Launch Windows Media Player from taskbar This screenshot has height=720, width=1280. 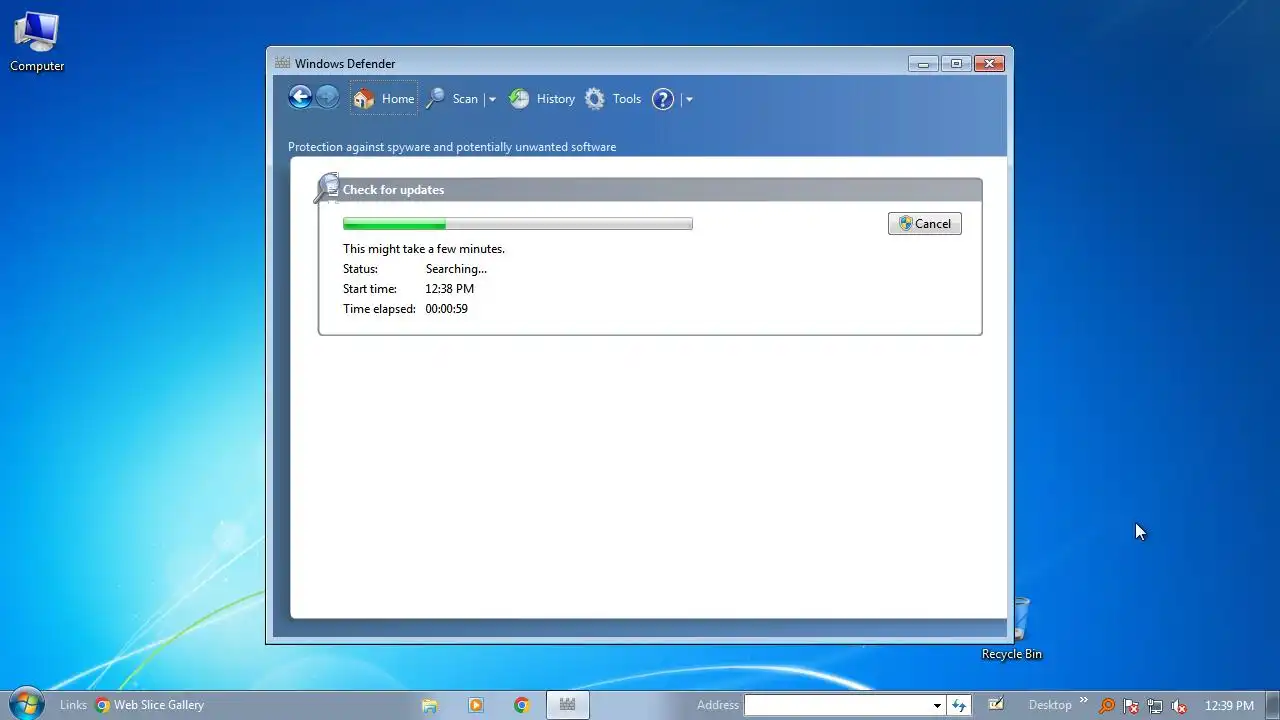(x=476, y=705)
